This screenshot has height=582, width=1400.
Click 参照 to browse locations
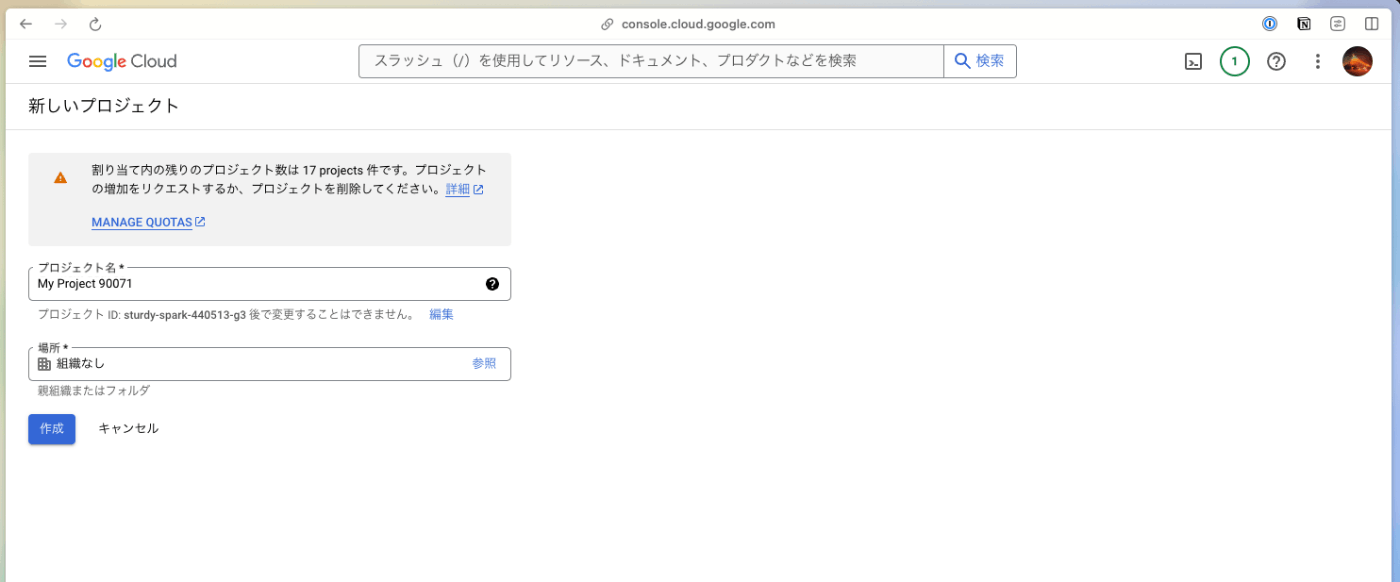[x=484, y=364]
